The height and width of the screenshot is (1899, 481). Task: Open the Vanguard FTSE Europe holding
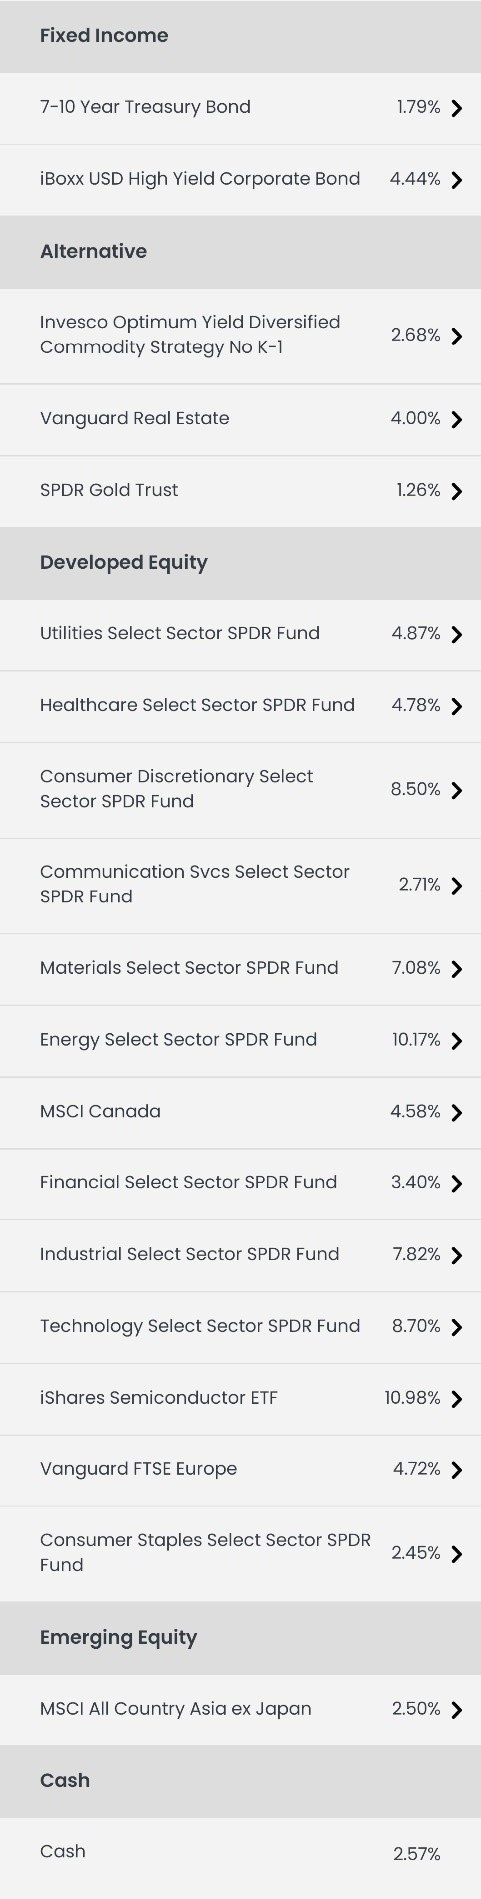tap(240, 1470)
